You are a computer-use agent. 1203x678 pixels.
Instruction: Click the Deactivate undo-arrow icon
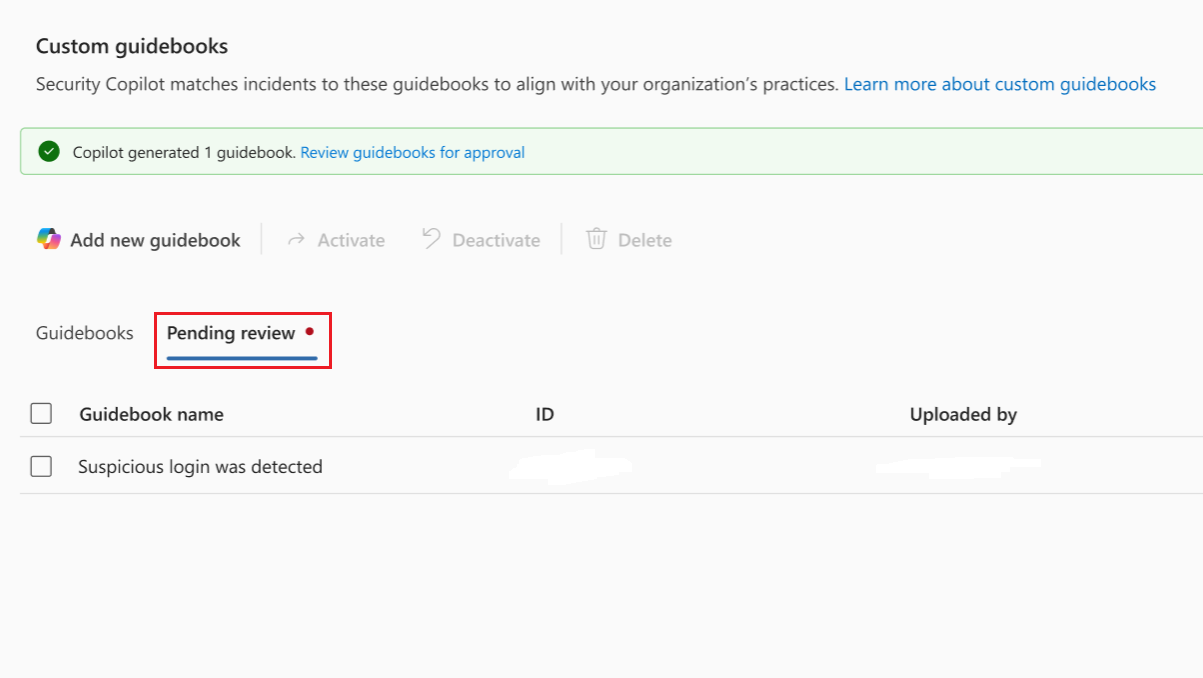coord(430,239)
